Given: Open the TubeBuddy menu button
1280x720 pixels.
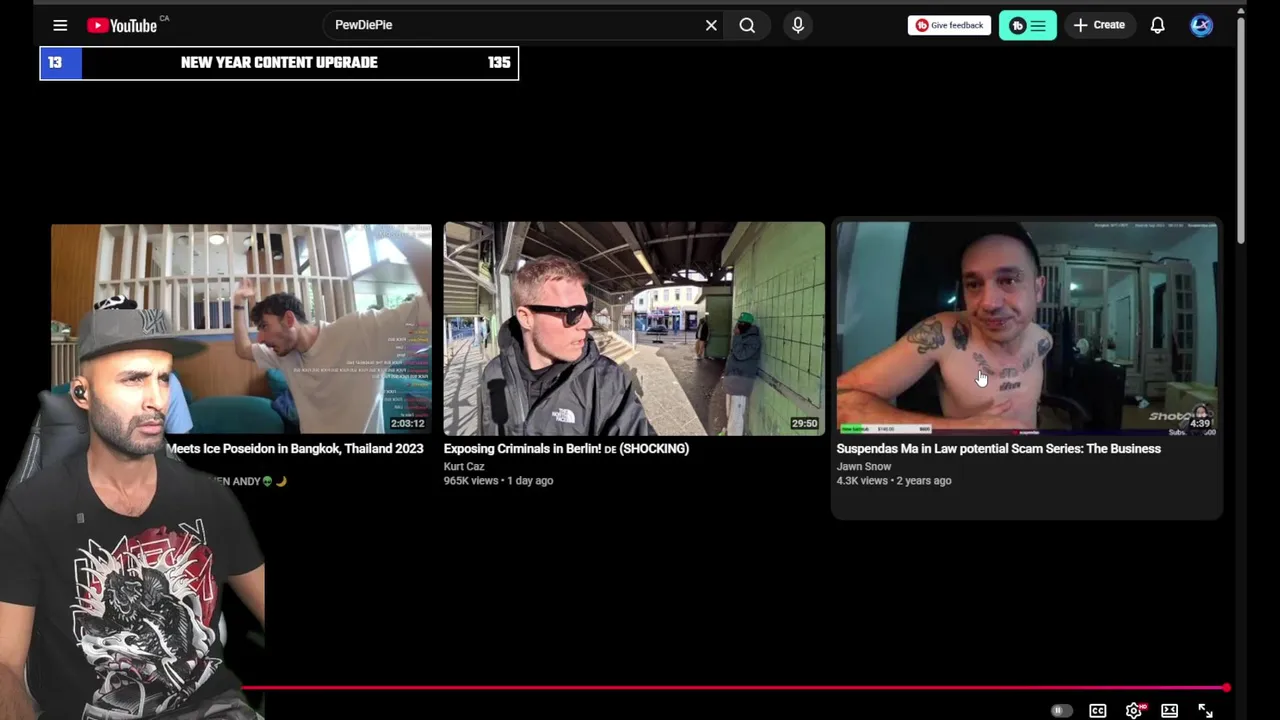Looking at the screenshot, I should coord(1028,25).
